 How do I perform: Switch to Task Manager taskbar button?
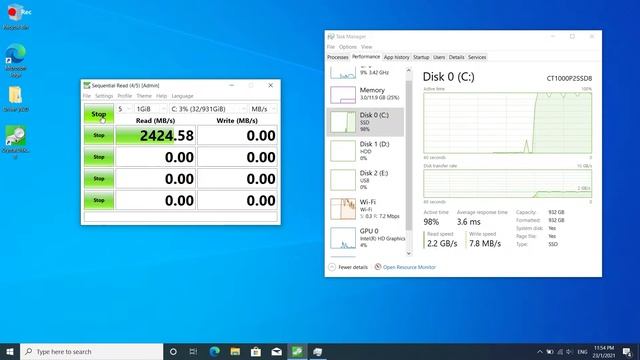point(318,351)
